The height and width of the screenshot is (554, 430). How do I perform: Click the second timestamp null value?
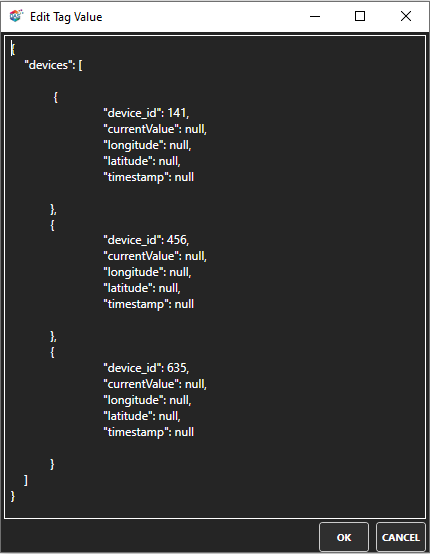point(184,304)
